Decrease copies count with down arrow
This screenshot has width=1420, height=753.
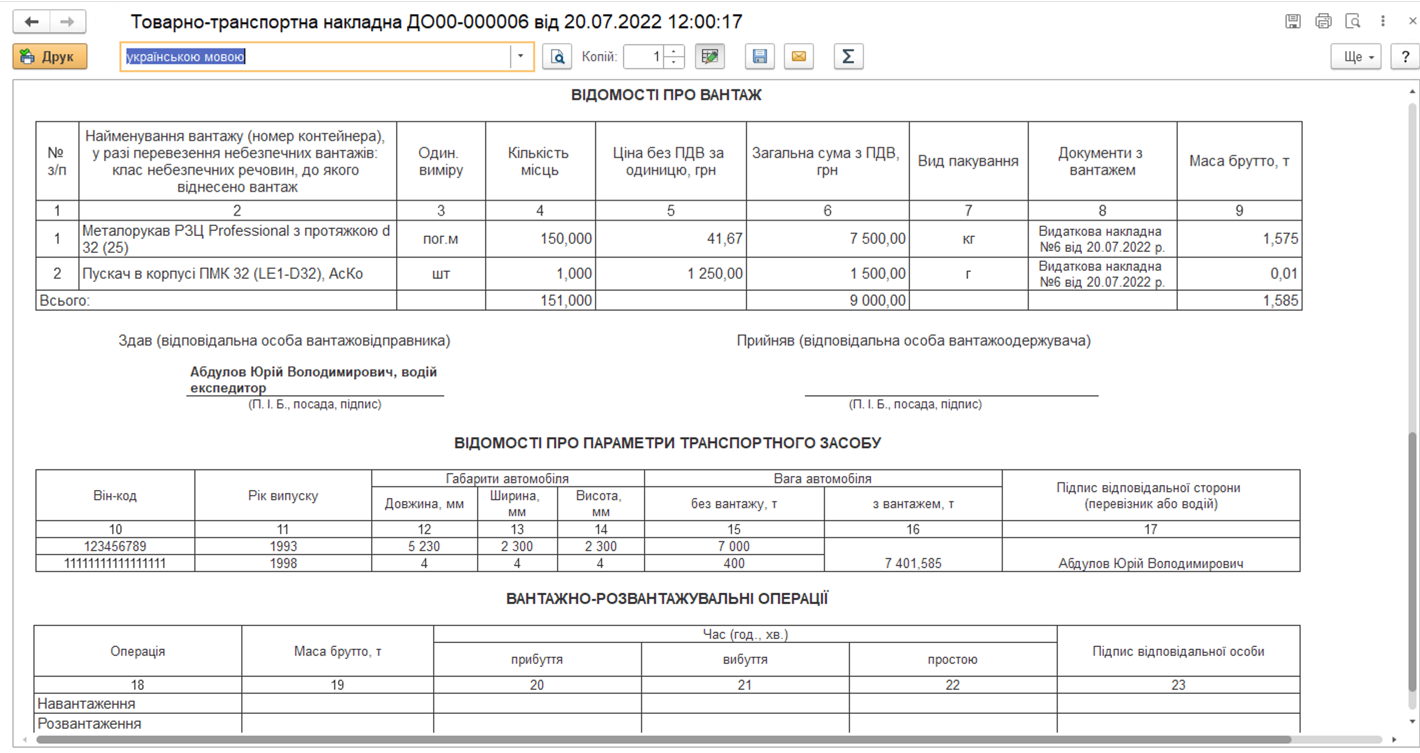[x=674, y=63]
